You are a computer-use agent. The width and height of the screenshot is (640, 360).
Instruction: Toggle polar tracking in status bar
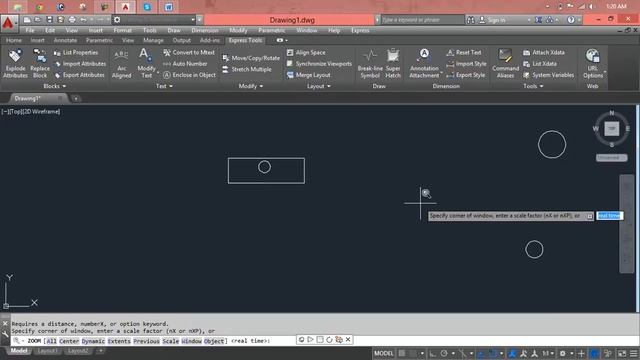[x=444, y=353]
